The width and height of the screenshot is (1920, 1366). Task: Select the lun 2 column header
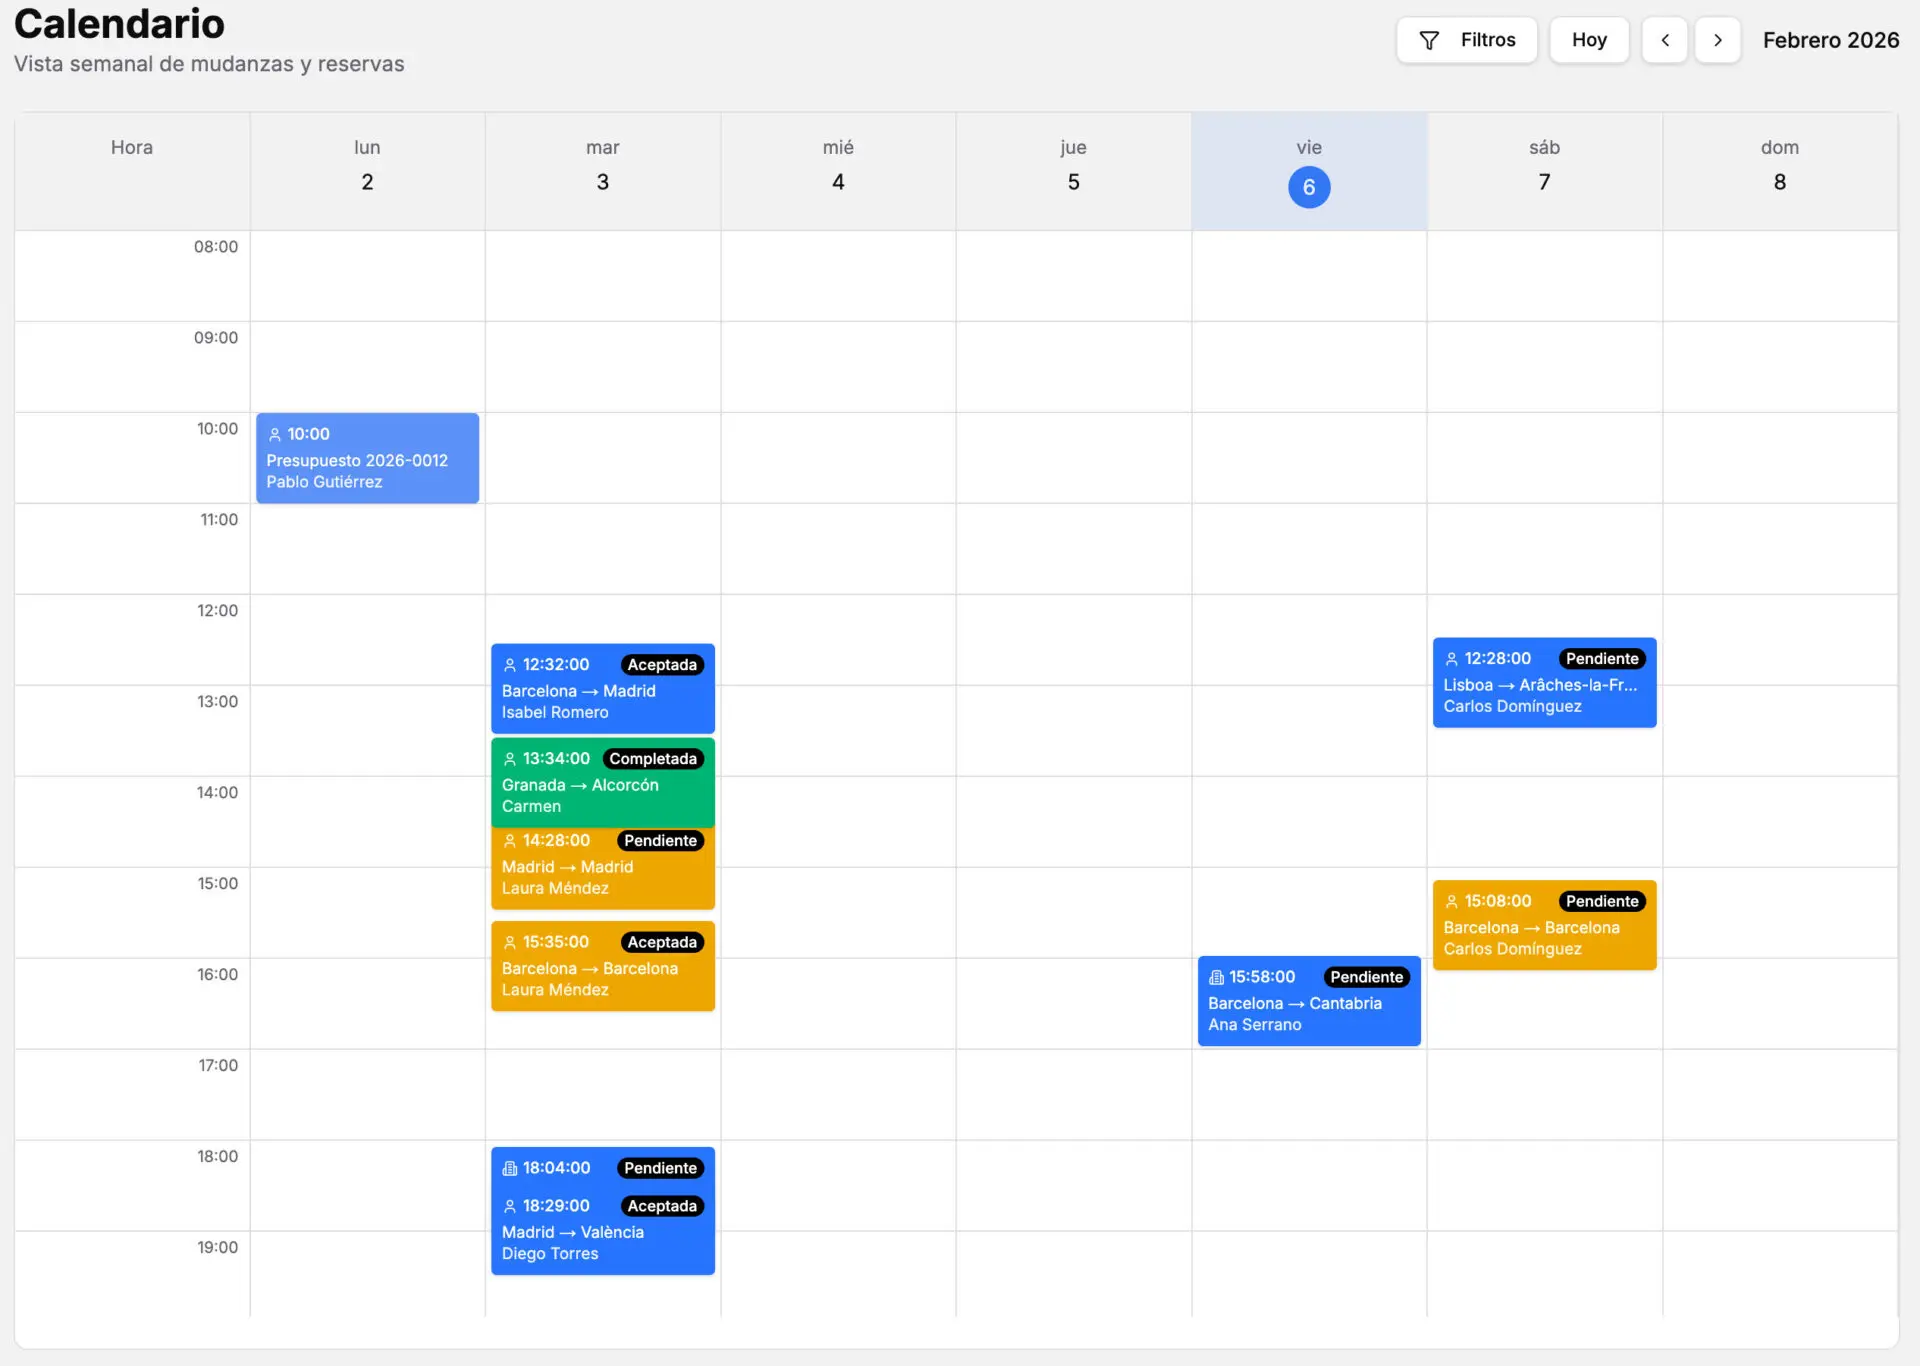tap(367, 165)
